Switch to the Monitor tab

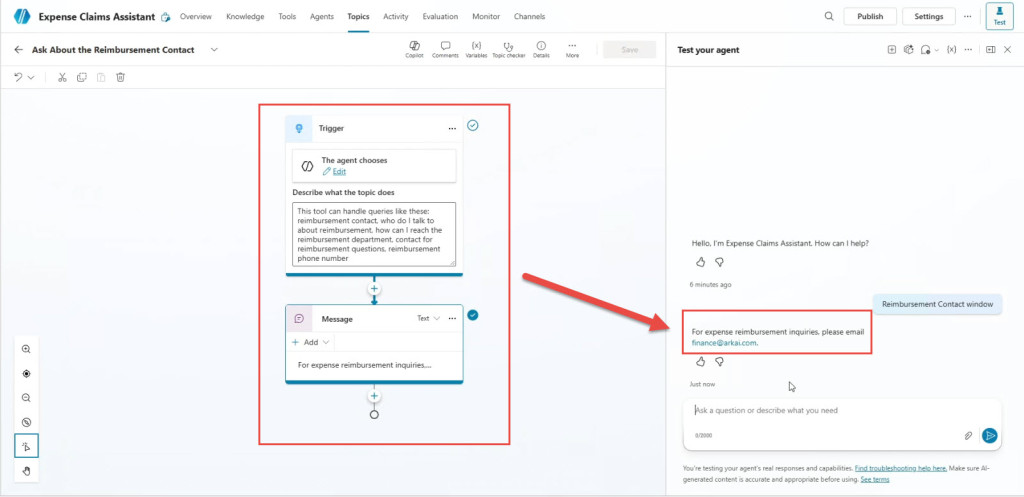[486, 16]
